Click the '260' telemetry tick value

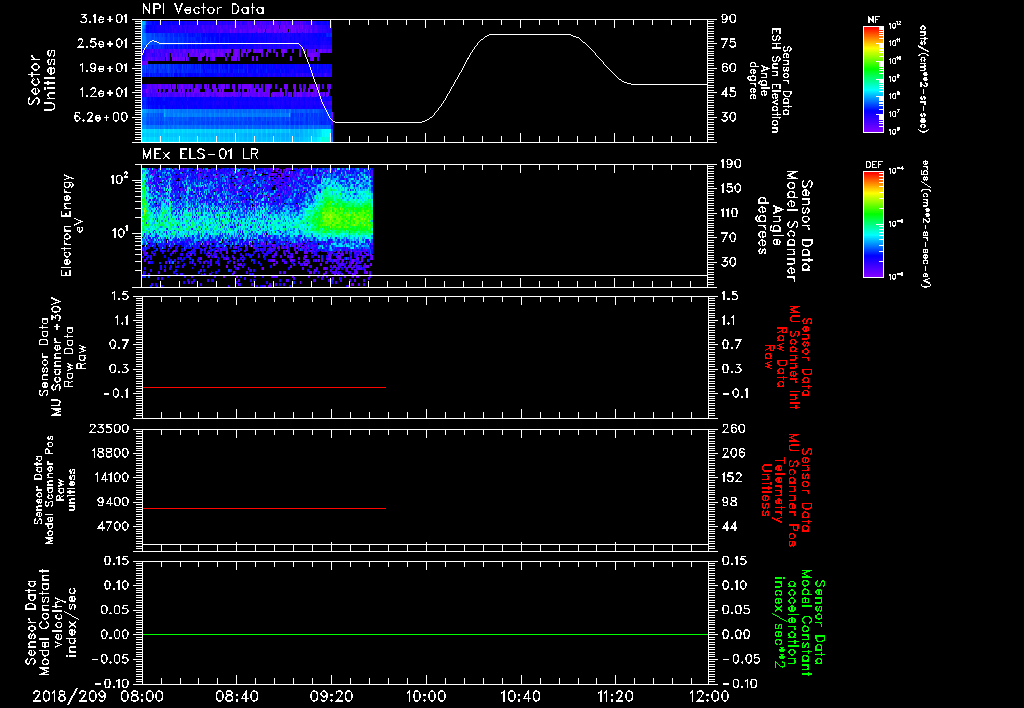[733, 429]
